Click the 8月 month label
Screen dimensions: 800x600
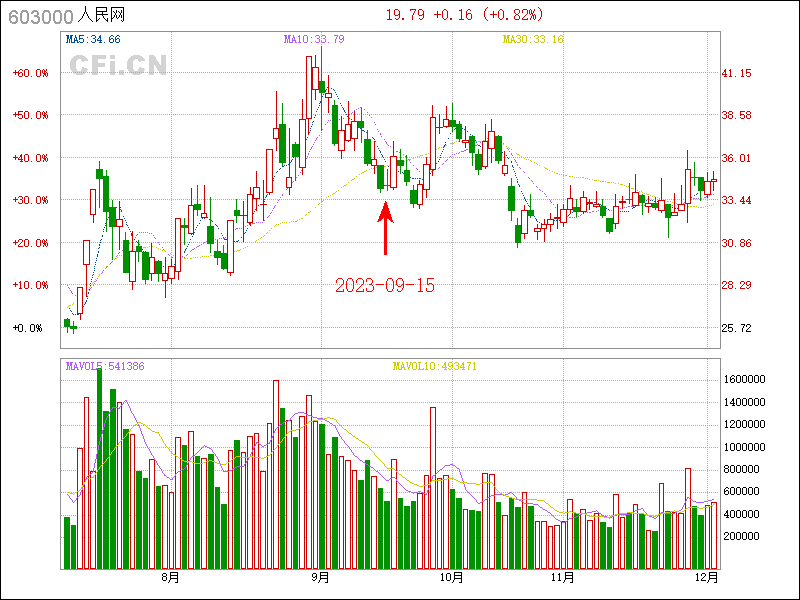170,578
